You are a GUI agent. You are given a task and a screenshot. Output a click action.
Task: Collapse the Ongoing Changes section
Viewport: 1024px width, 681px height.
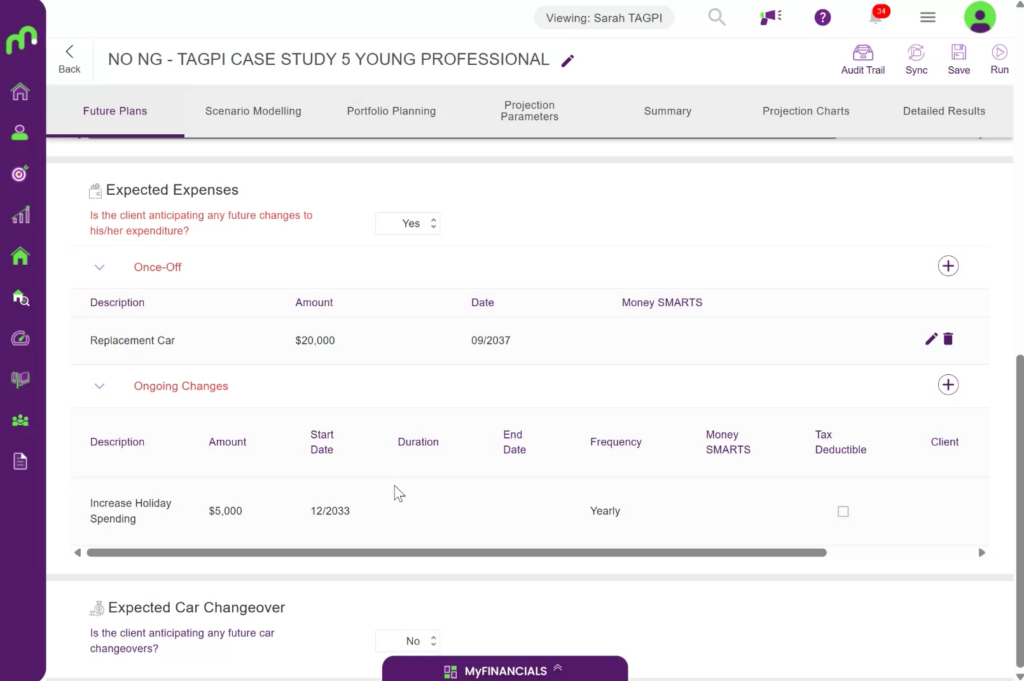point(99,386)
